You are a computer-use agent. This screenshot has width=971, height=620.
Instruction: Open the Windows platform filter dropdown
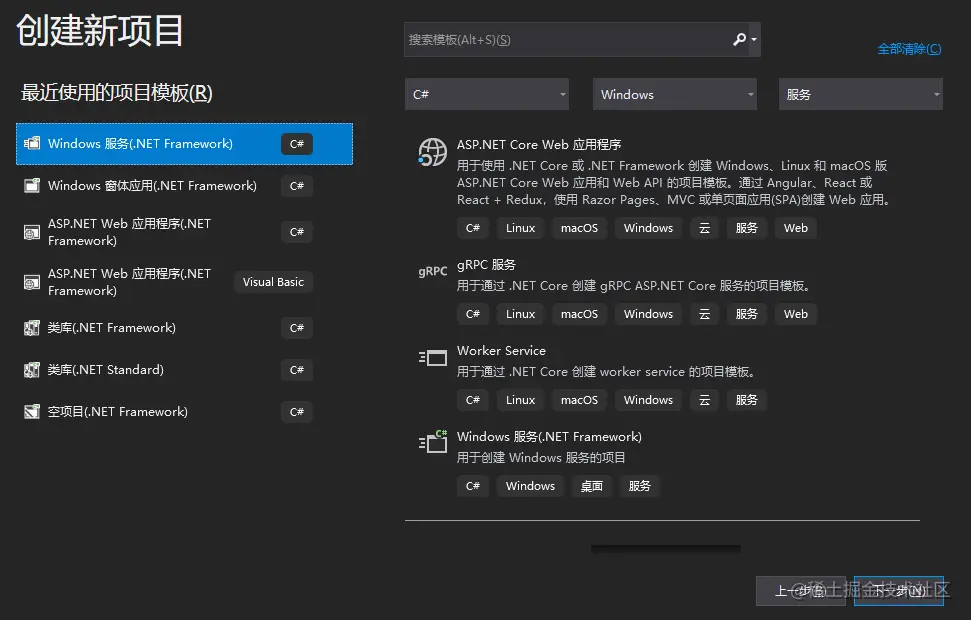[674, 94]
